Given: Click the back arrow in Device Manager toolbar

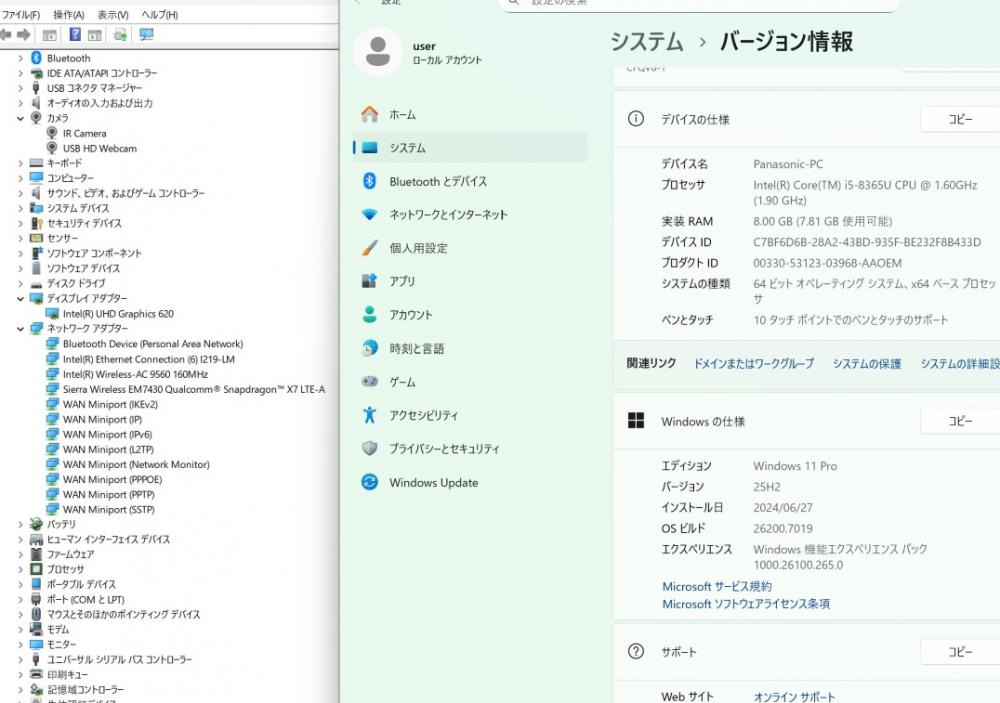Looking at the screenshot, I should [6, 35].
